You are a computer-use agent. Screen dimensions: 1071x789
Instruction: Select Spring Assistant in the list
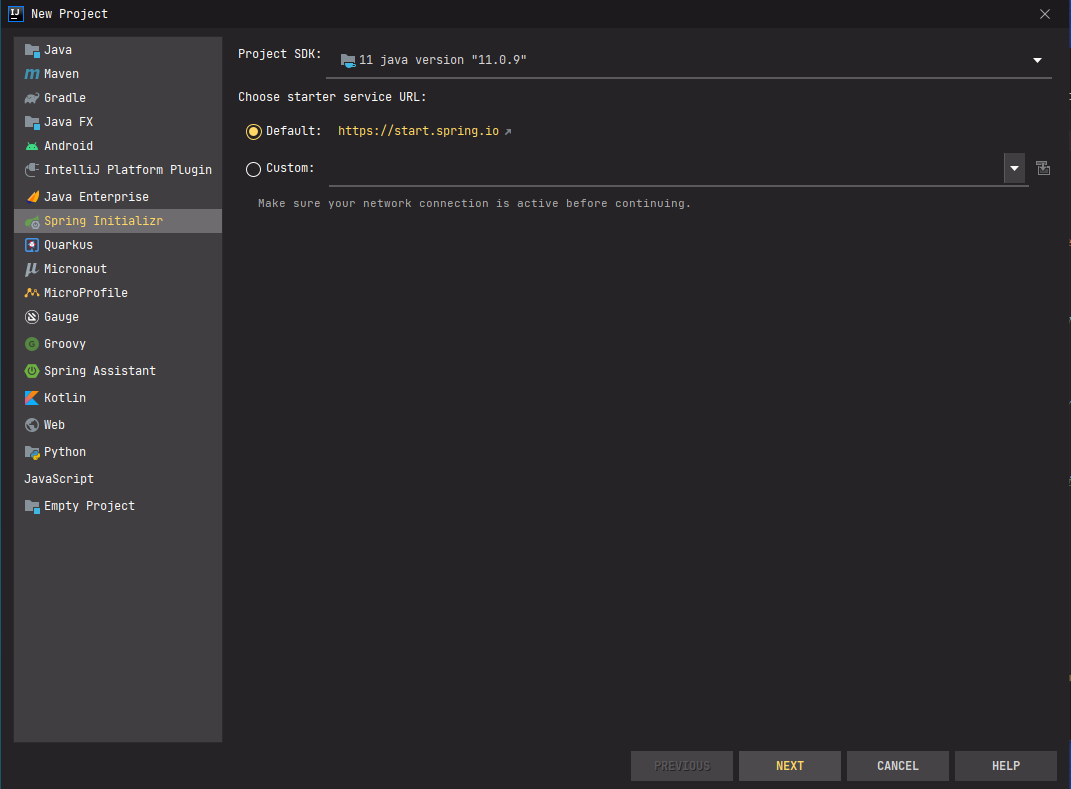coord(118,371)
